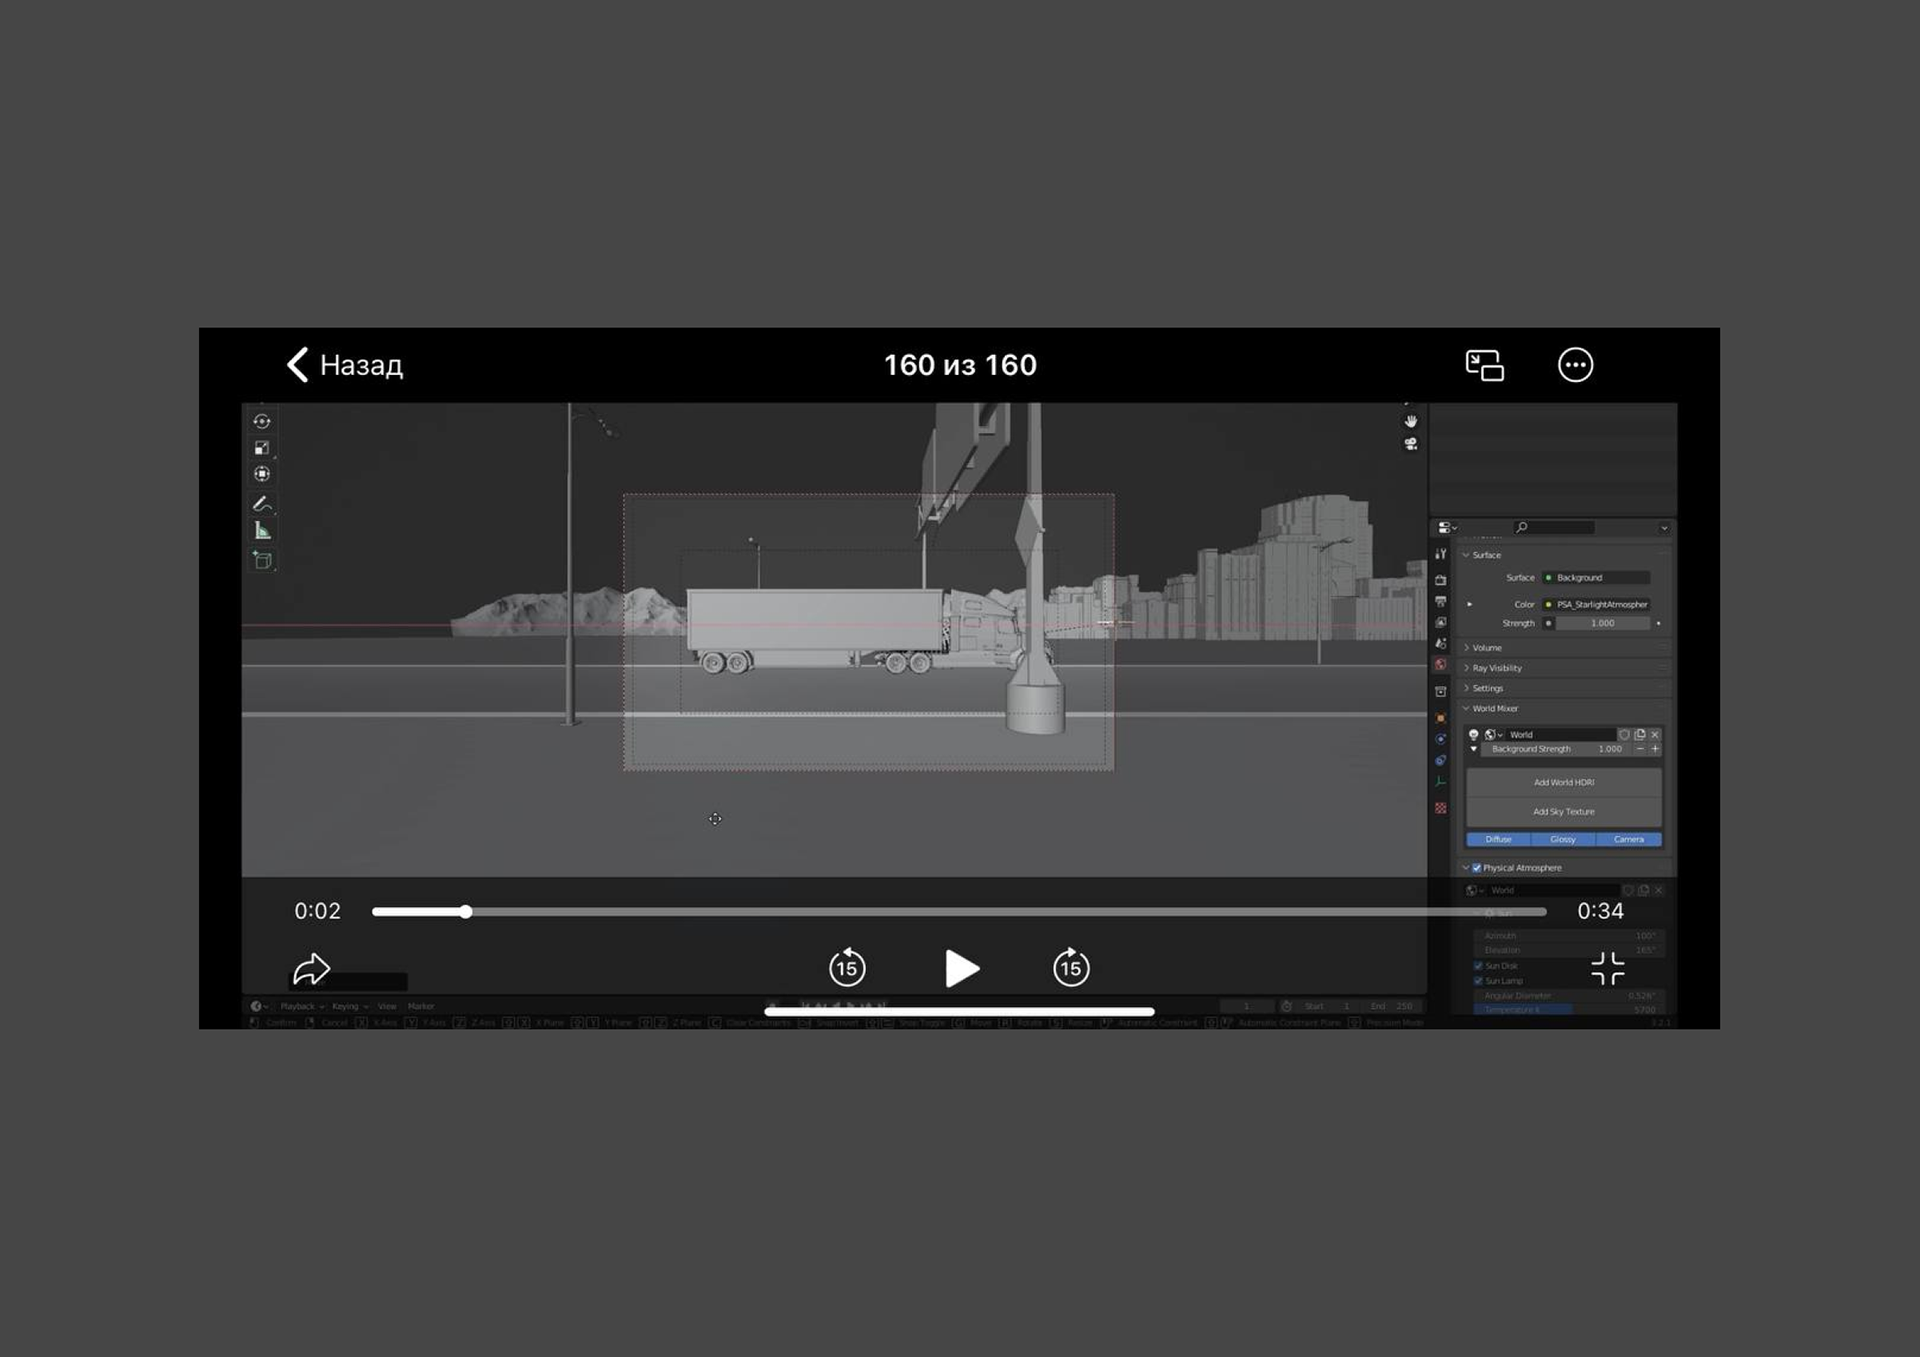Click the Add Sky Texture button
1920x1357 pixels.
pyautogui.click(x=1564, y=811)
